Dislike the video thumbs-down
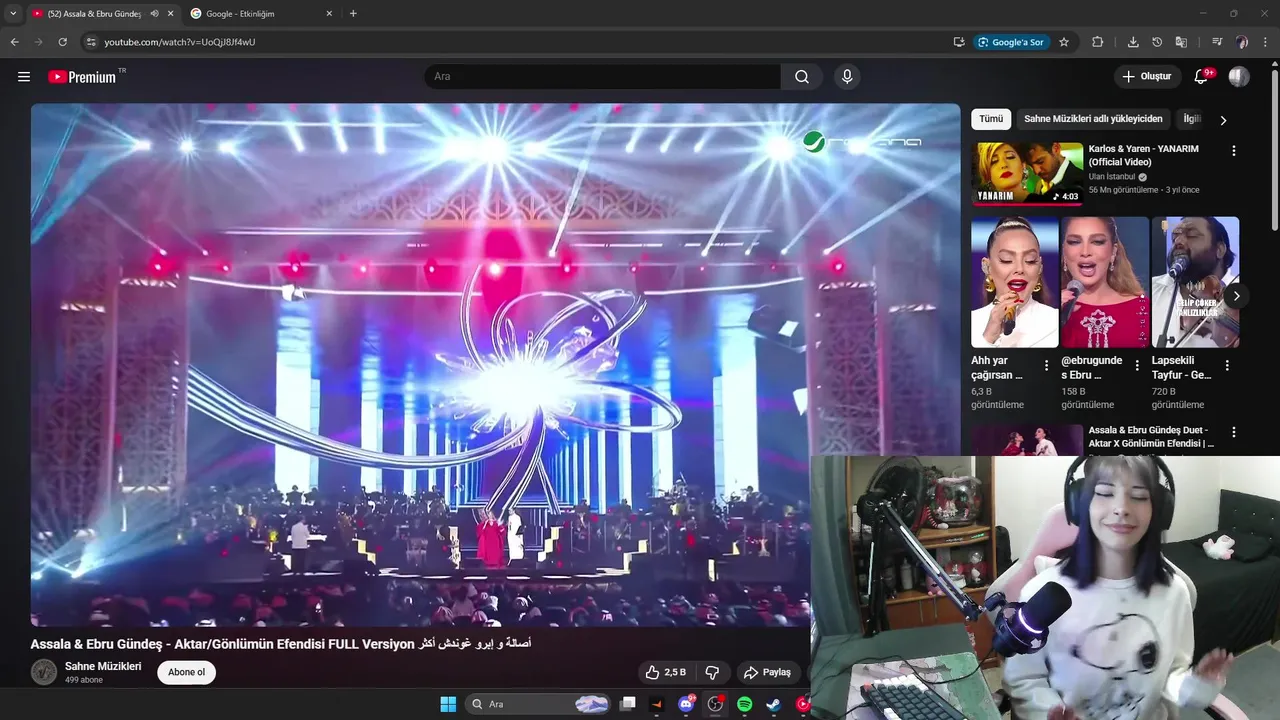Screen dimensions: 1280x720 pos(713,672)
